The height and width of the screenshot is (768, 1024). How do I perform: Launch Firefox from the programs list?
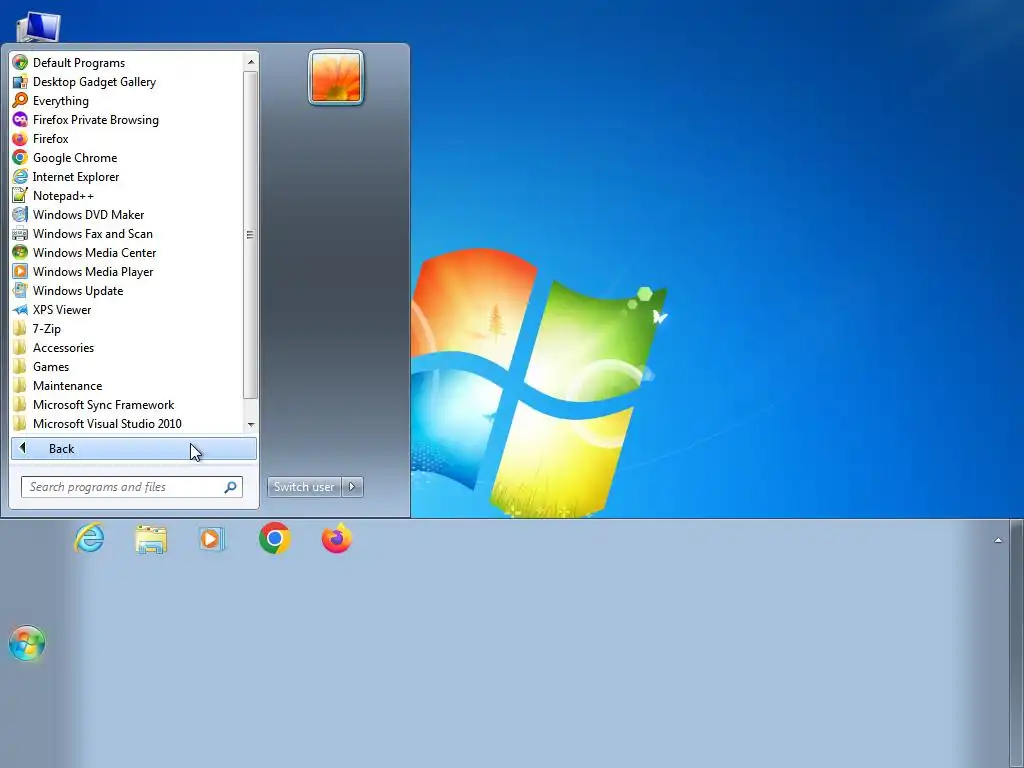pyautogui.click(x=126, y=138)
